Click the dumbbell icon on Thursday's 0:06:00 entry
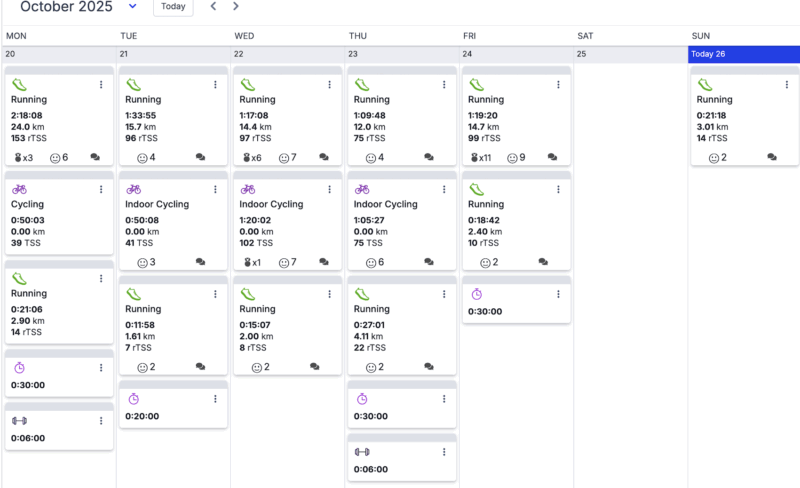800x488 pixels. click(362, 452)
